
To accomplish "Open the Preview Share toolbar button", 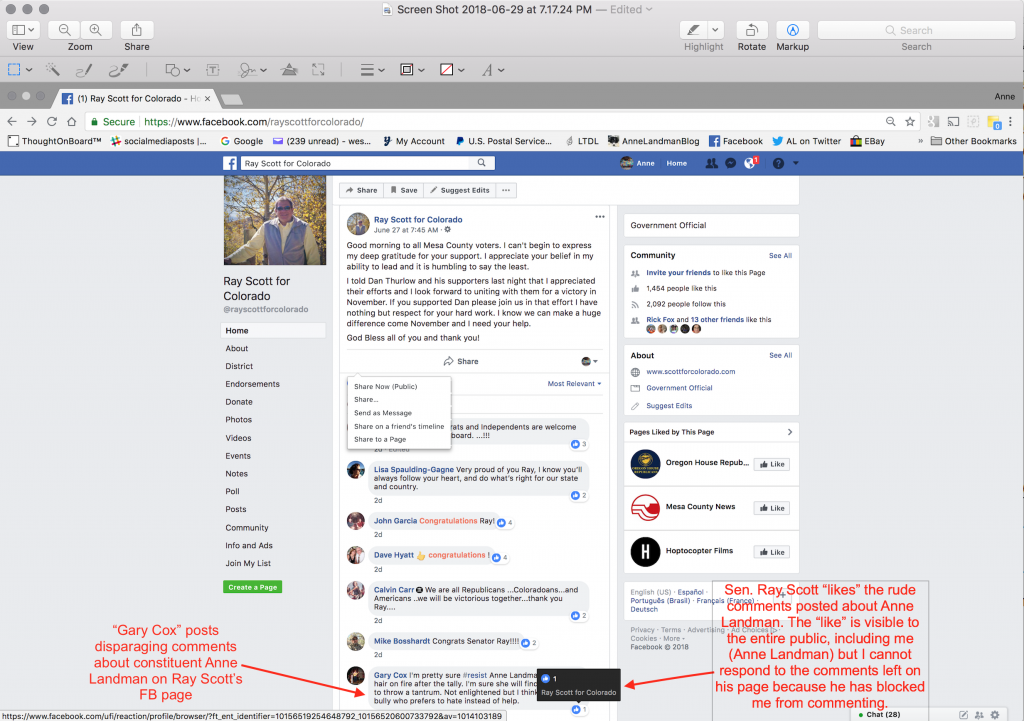I will (136, 30).
